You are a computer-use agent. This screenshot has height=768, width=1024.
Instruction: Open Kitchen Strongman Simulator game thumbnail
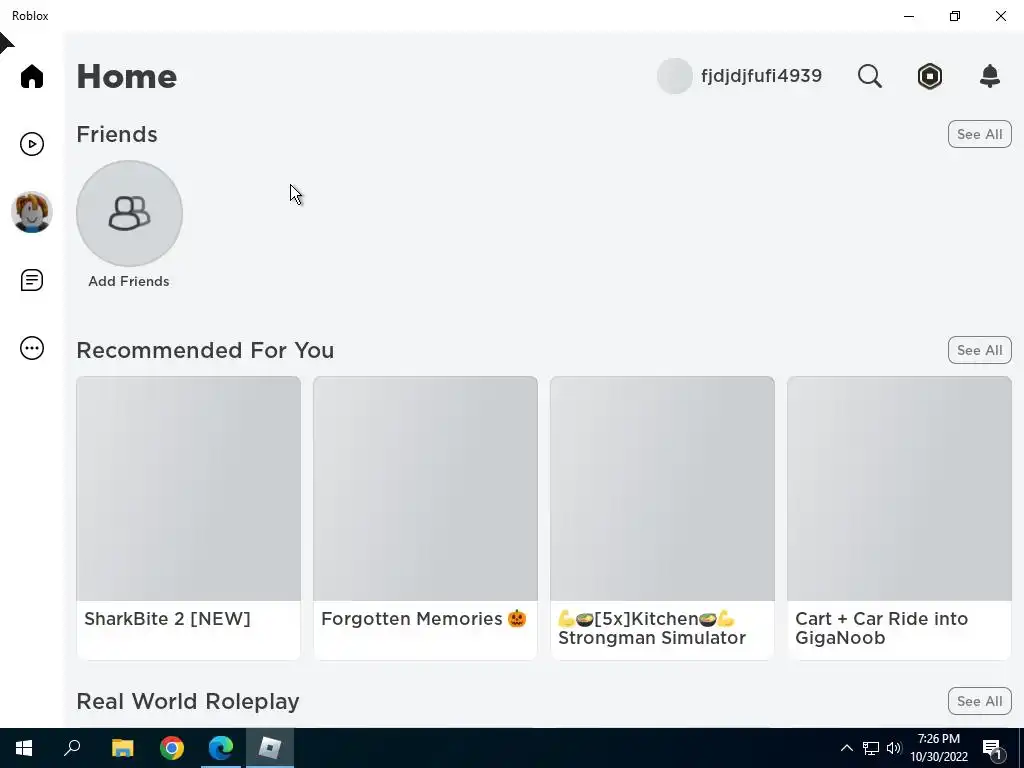point(662,488)
